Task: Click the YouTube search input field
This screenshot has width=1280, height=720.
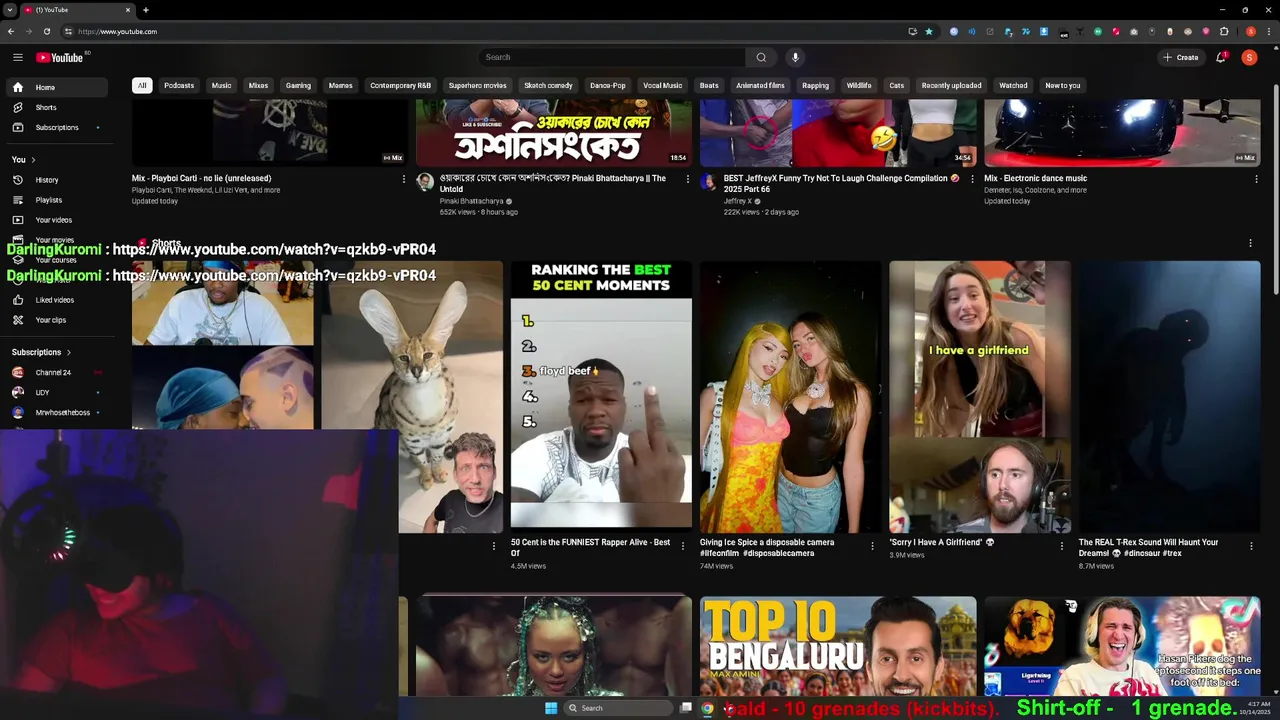Action: point(612,57)
